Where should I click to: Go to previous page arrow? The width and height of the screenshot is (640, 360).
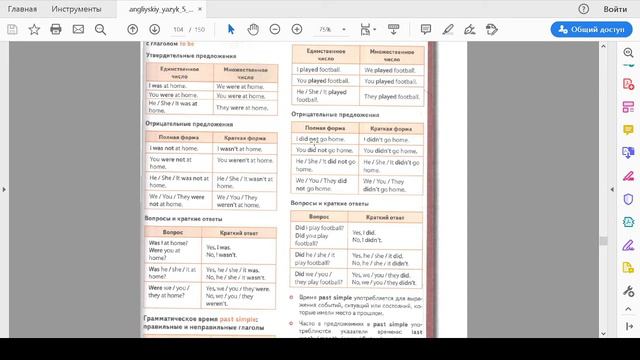click(133, 29)
